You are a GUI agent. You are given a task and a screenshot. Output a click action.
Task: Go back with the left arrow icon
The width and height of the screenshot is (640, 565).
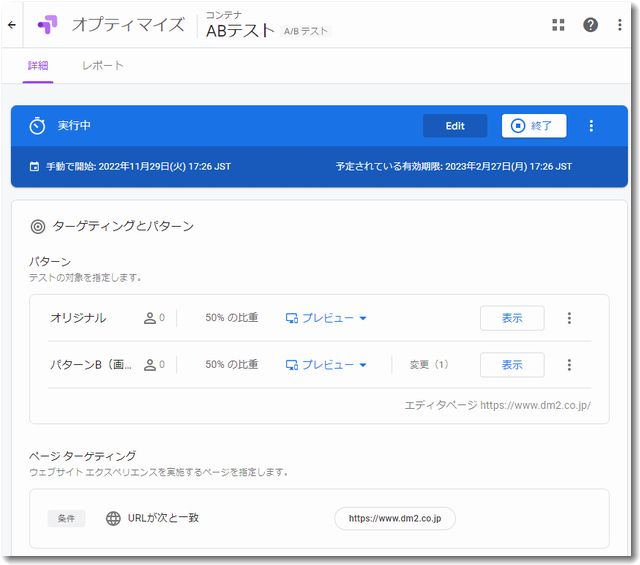pos(12,25)
